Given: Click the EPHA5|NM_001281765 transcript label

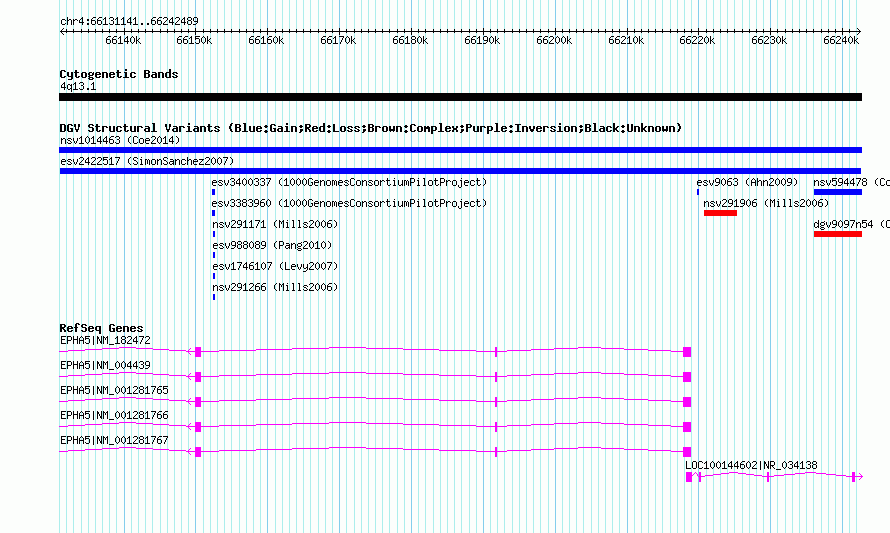Looking at the screenshot, I should click(x=114, y=391).
